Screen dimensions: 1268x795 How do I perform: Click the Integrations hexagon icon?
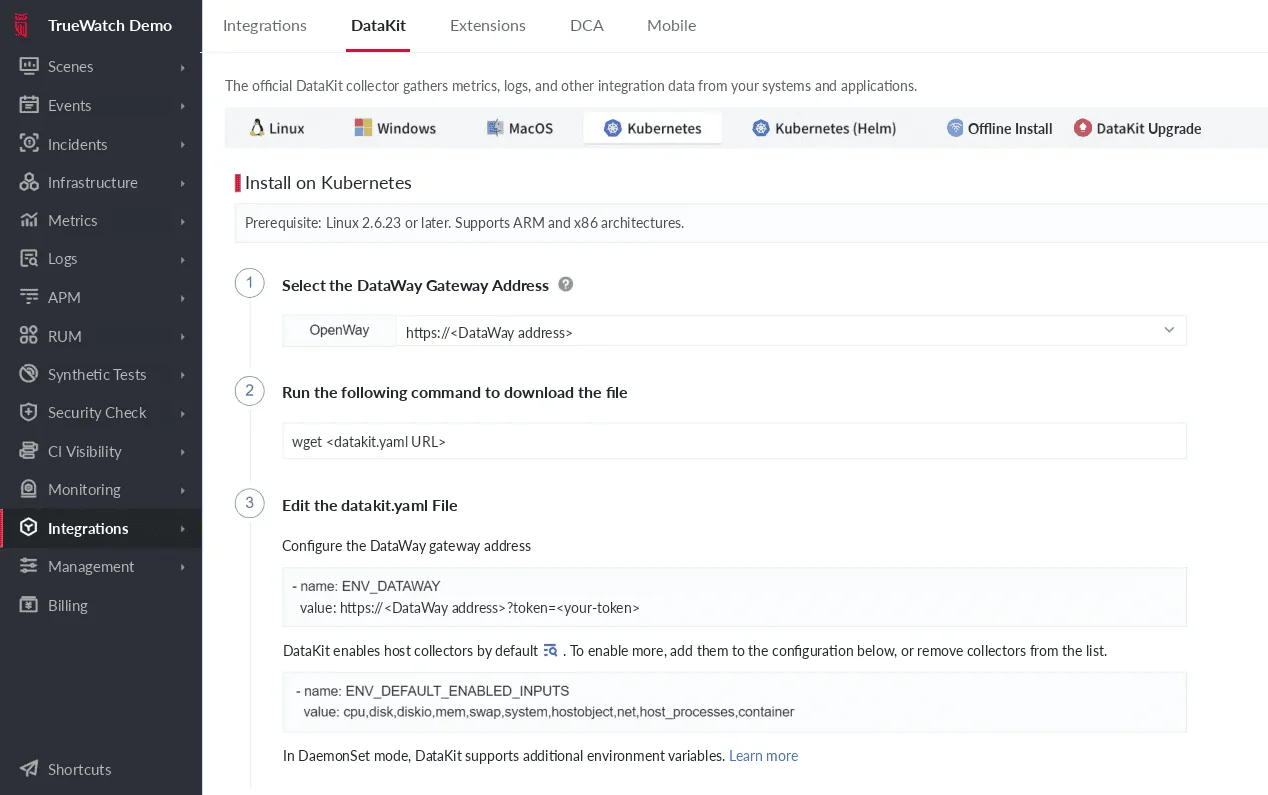[x=29, y=528]
